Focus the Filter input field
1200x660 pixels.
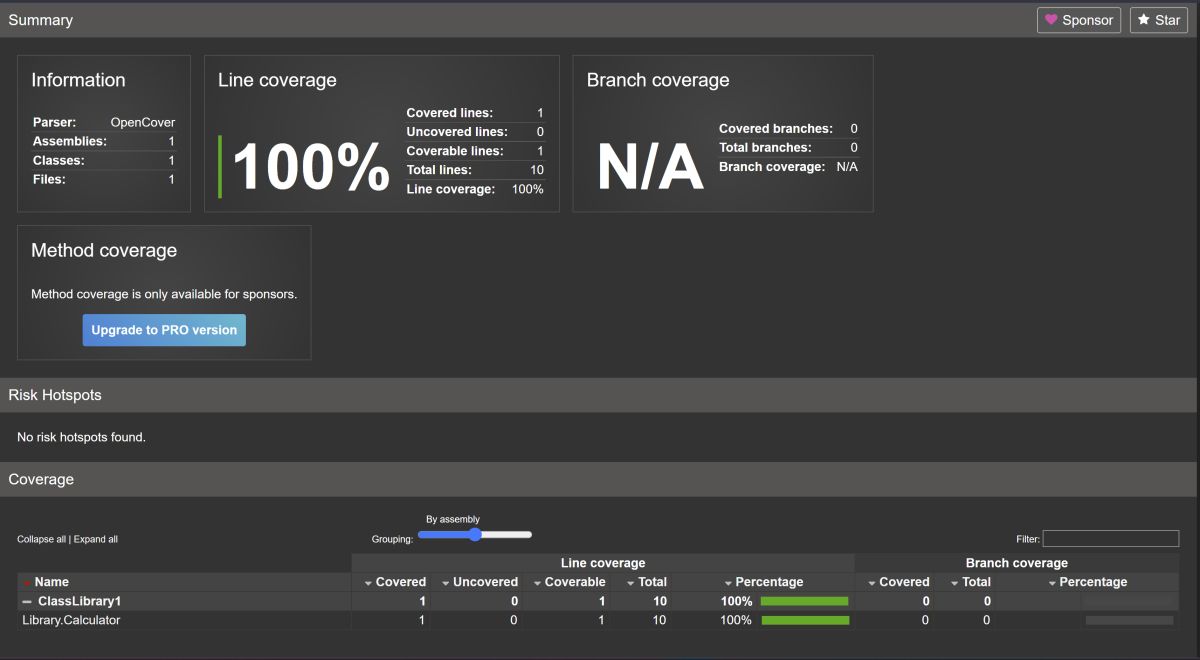tap(1111, 539)
